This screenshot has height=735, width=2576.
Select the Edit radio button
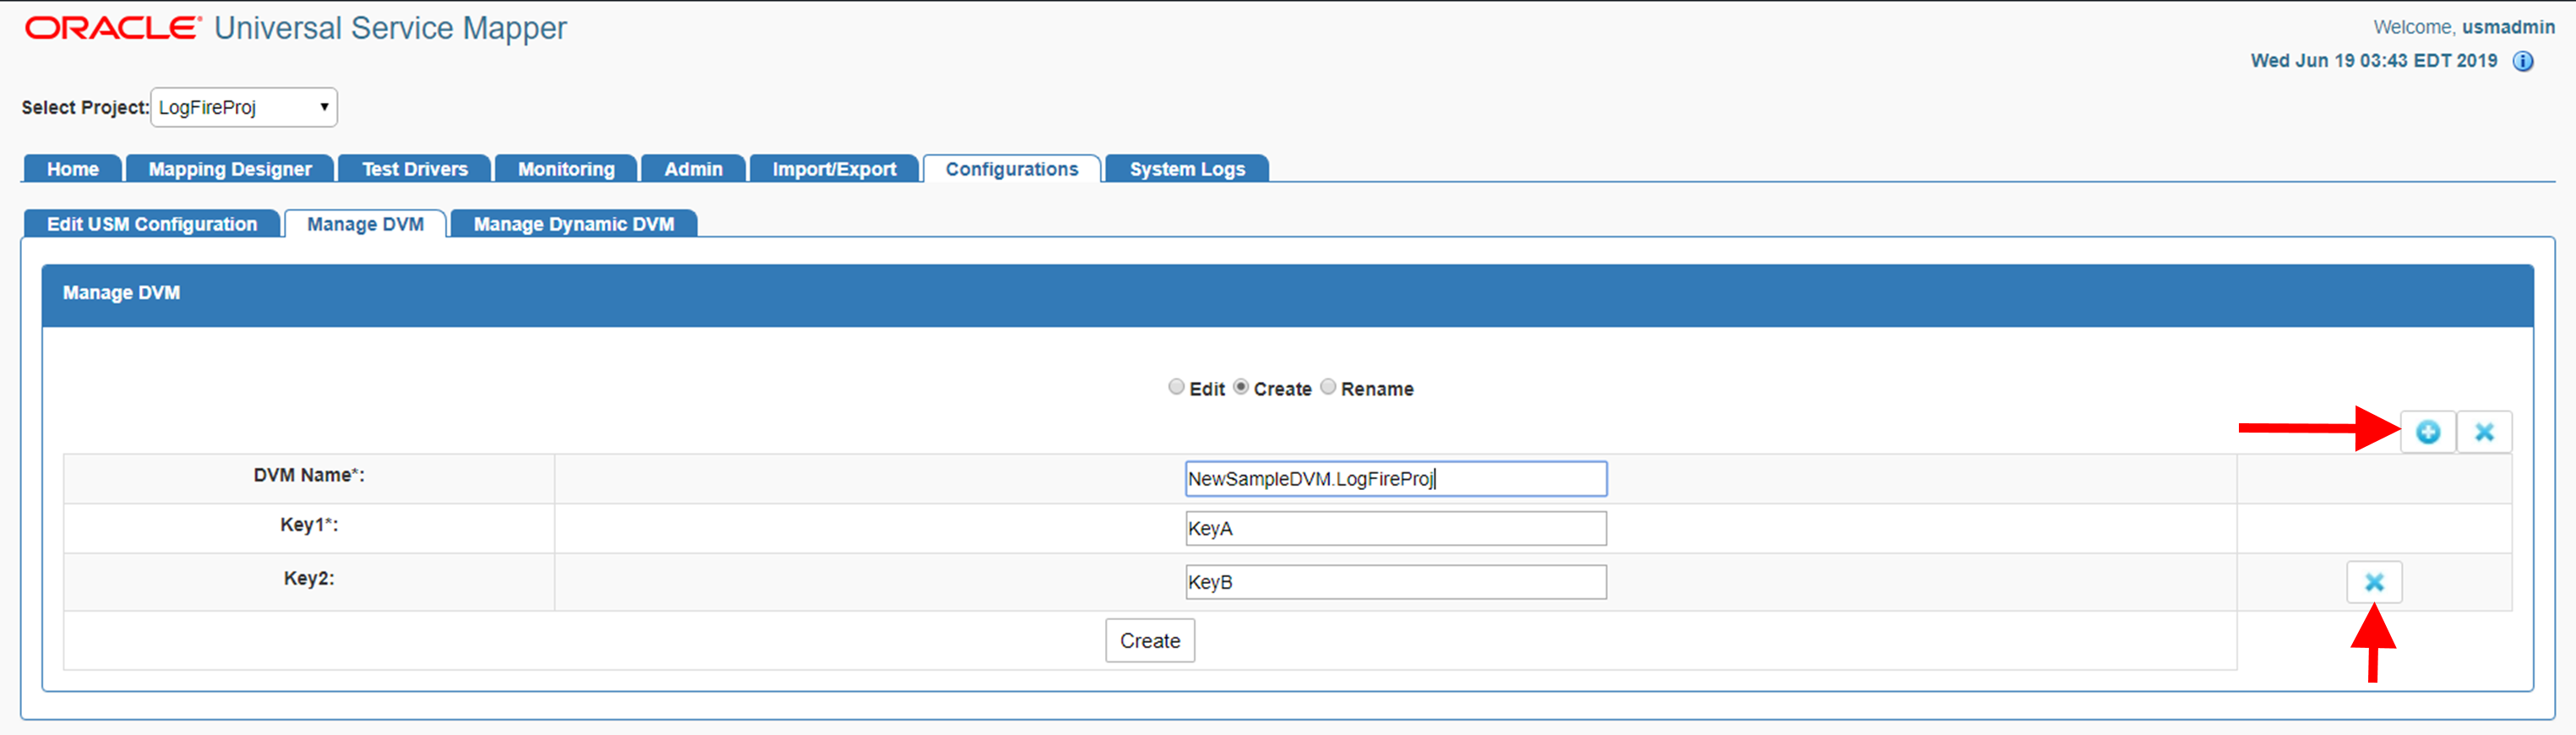point(1176,387)
